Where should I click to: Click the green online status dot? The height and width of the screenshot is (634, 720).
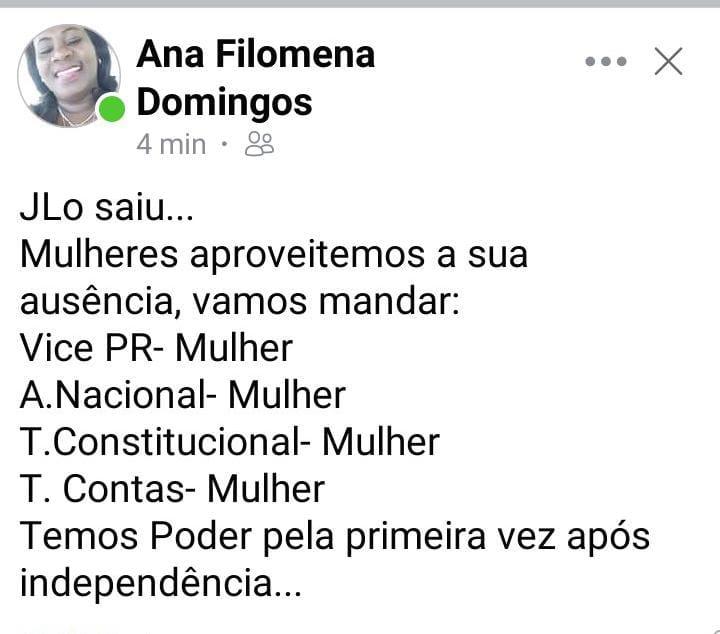112,109
